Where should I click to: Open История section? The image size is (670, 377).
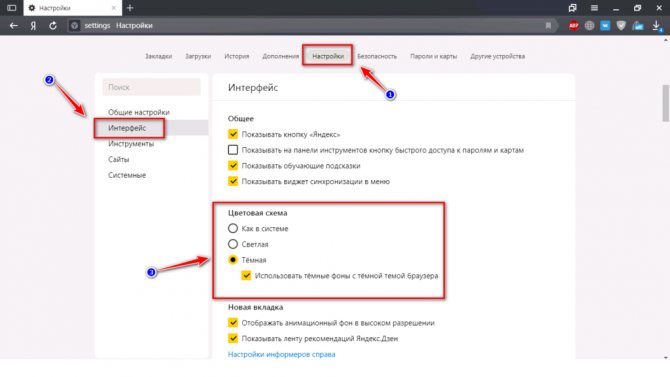237,56
